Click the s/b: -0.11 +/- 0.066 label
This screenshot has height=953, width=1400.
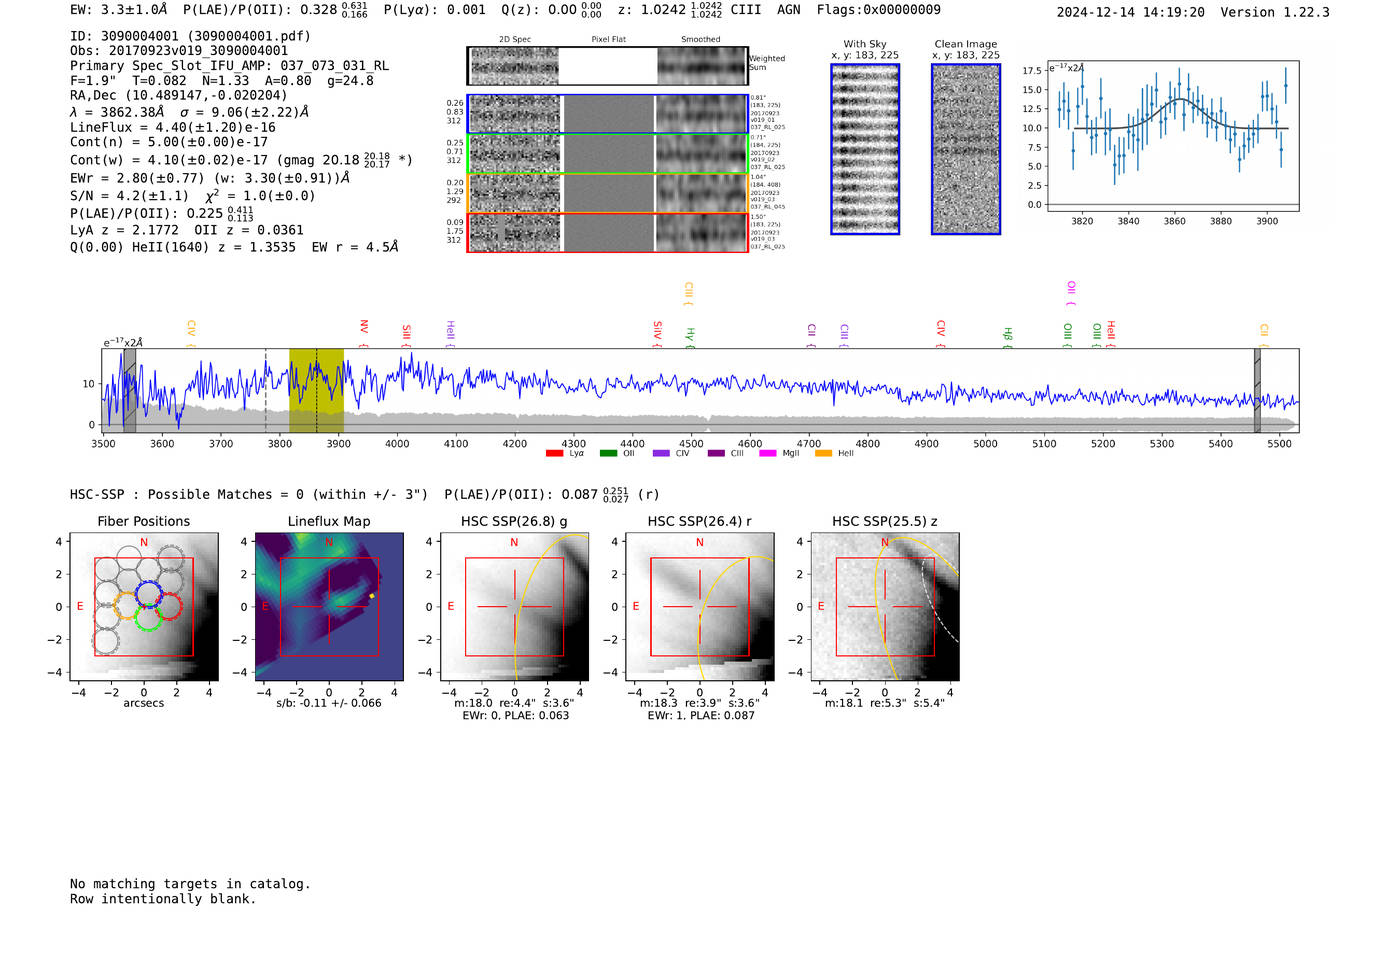point(329,703)
